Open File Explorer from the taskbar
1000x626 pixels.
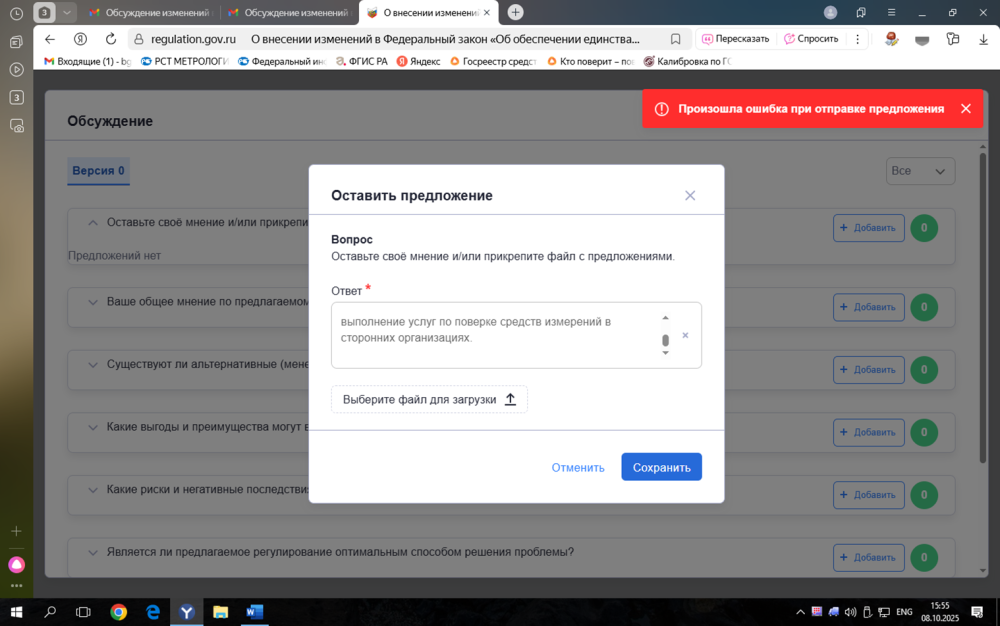[220, 611]
